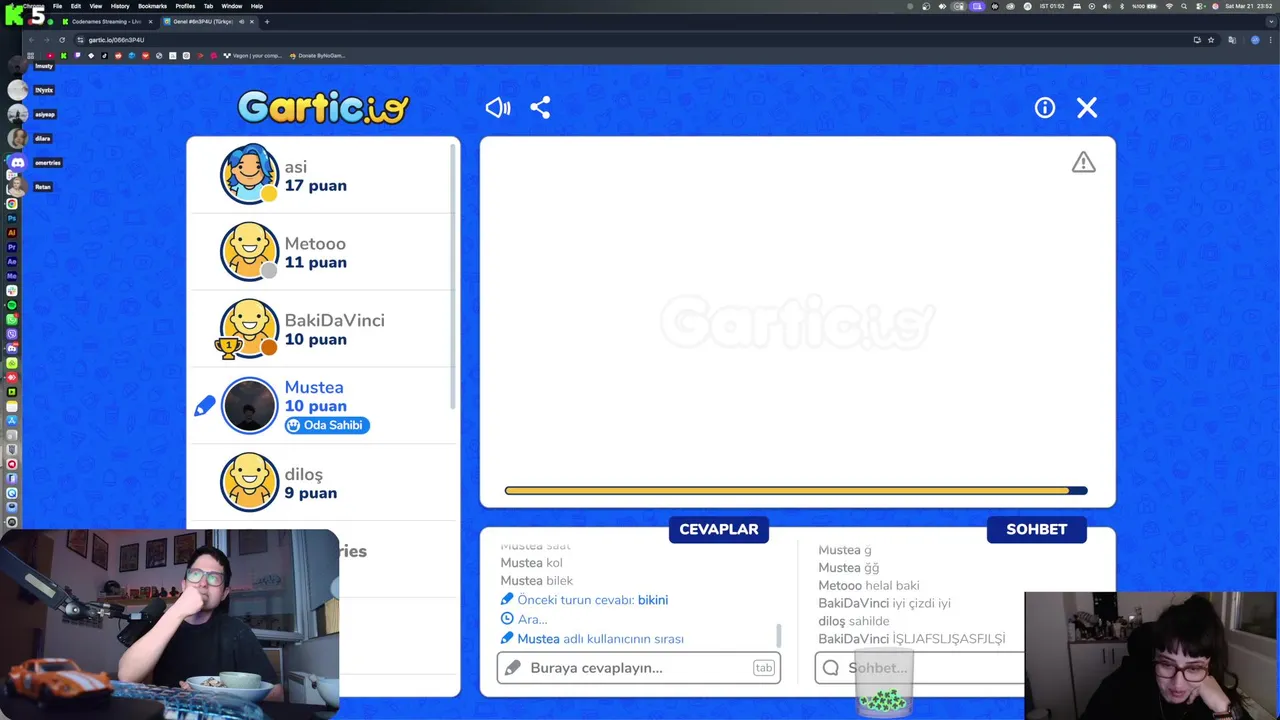The image size is (1280, 720).
Task: Click the blue pencil drawer indicator
Action: [x=205, y=406]
